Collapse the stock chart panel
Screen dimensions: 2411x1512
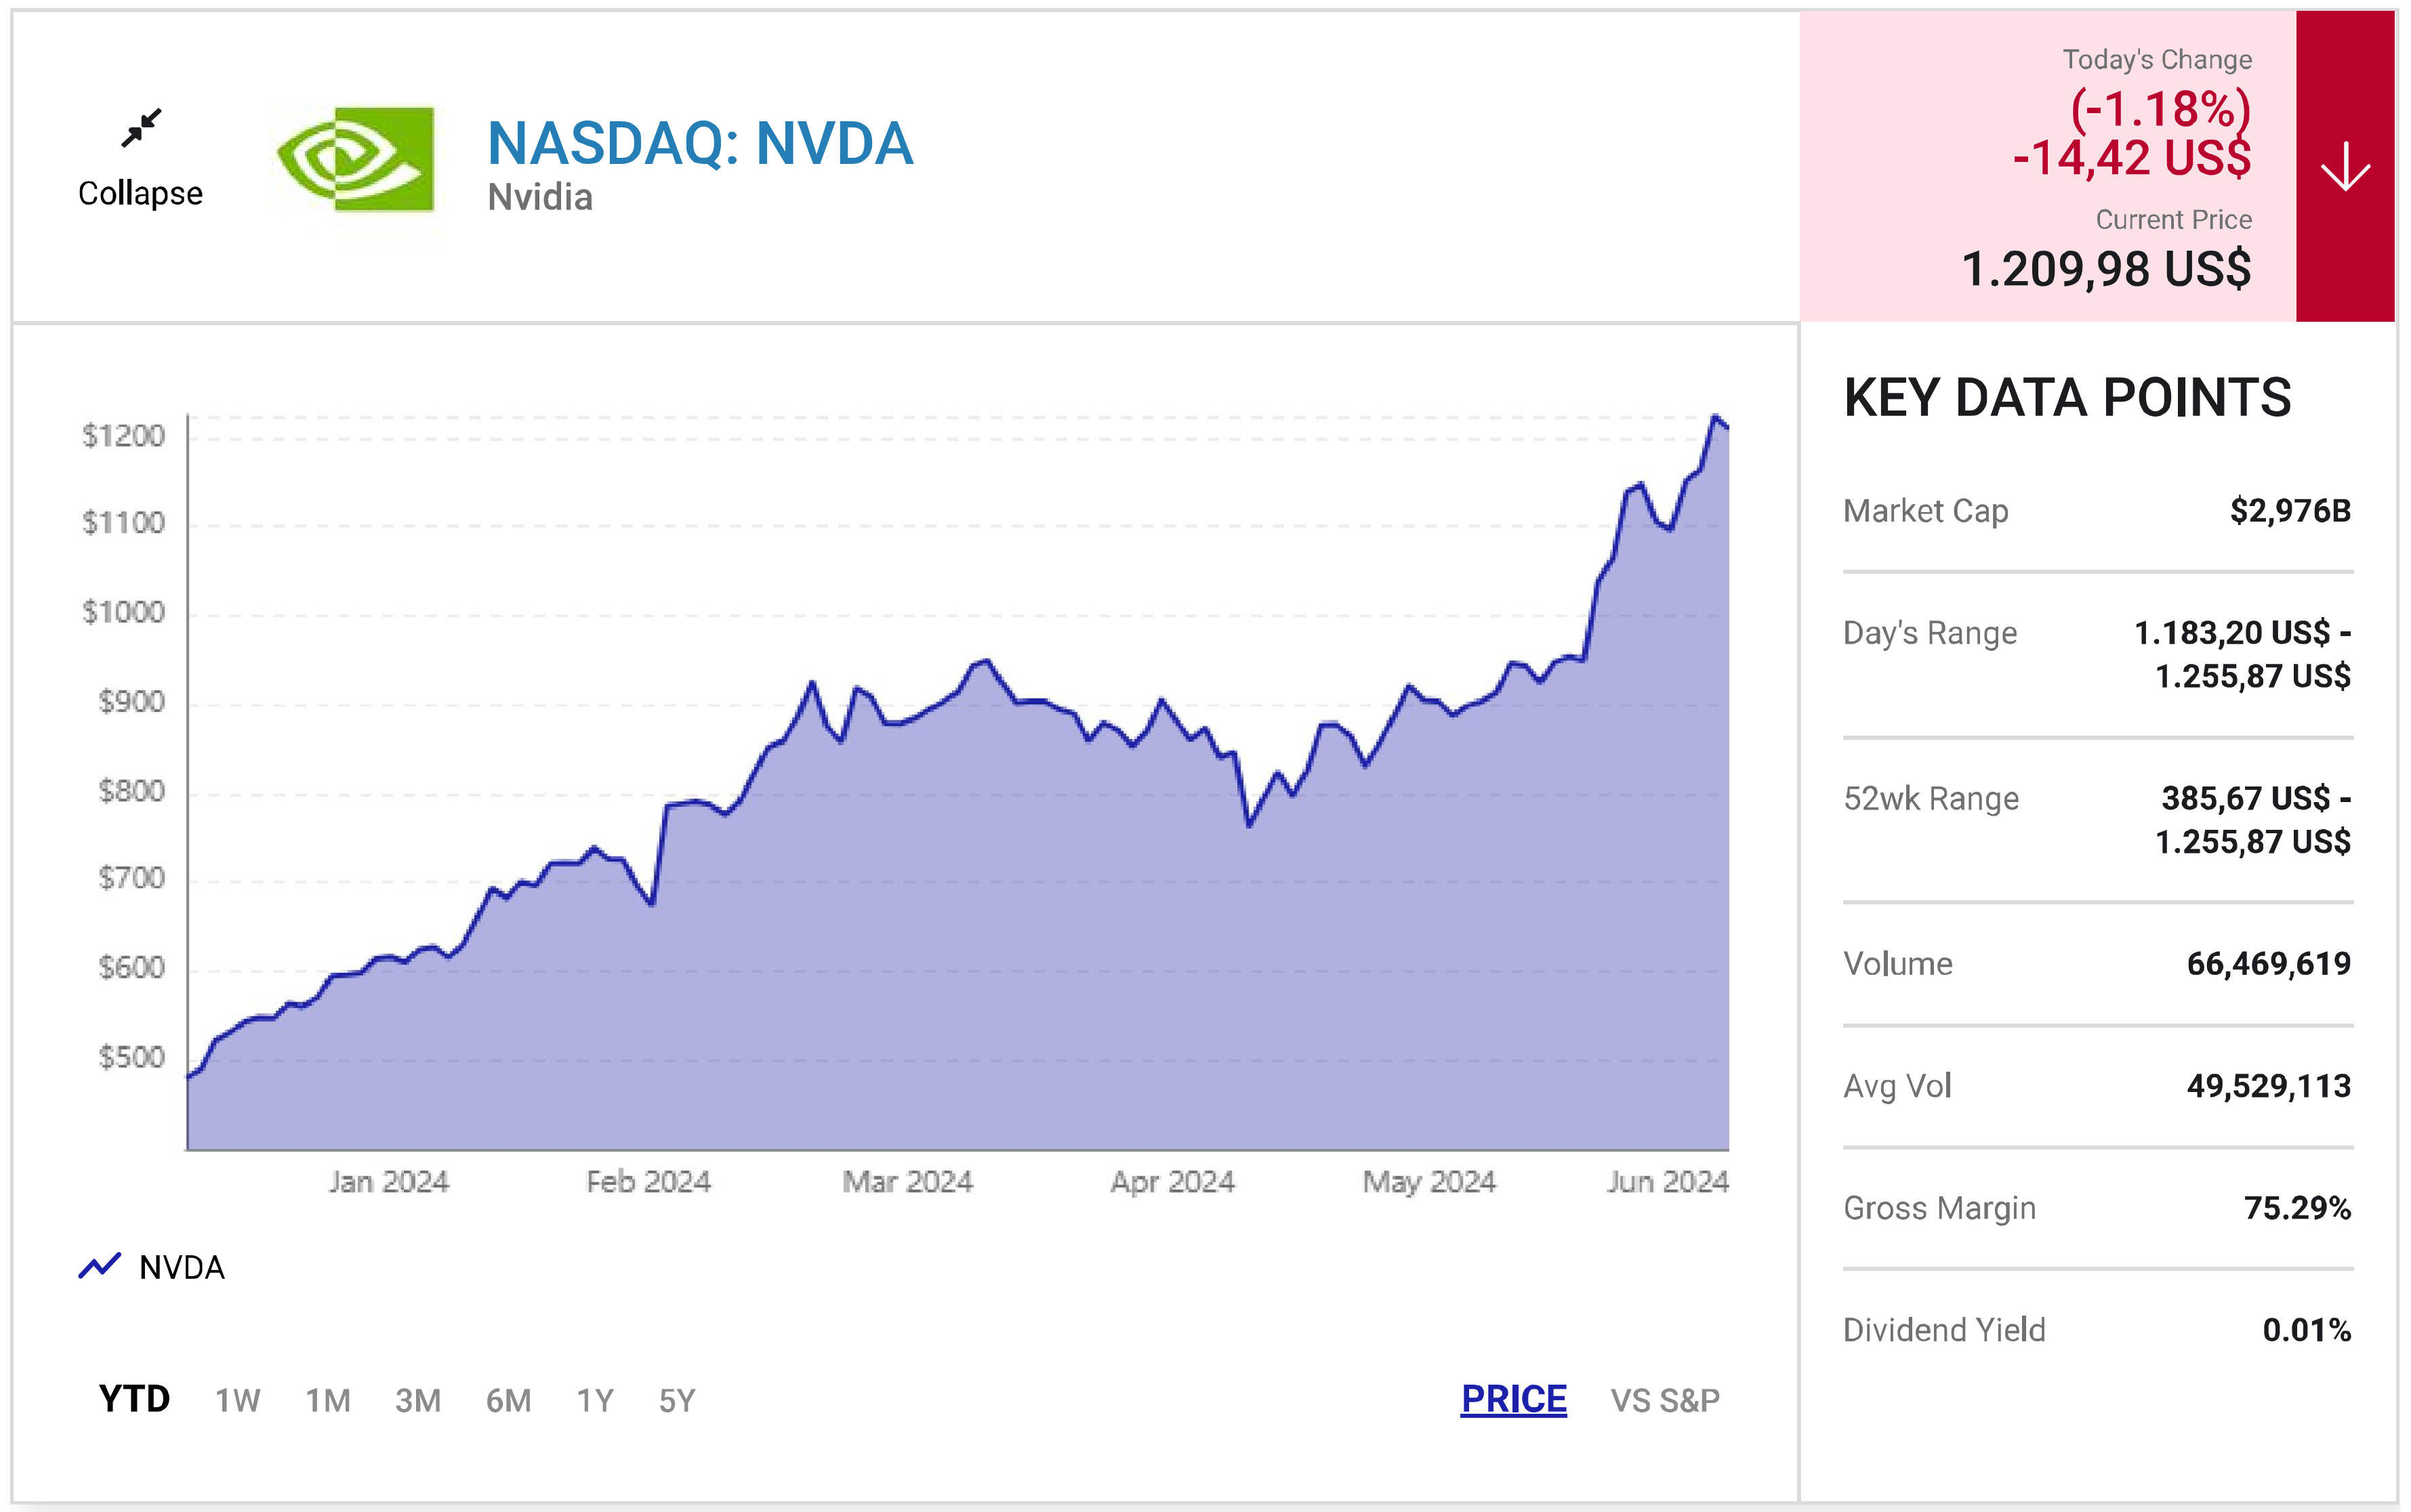point(140,192)
